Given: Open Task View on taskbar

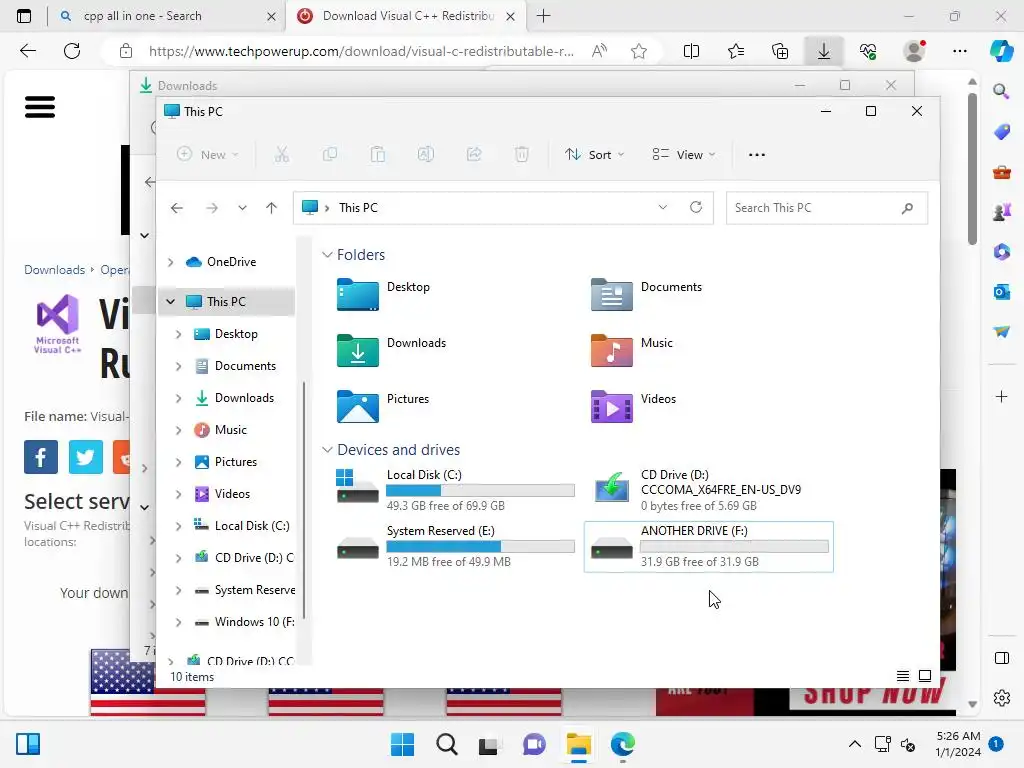Looking at the screenshot, I should (x=488, y=744).
